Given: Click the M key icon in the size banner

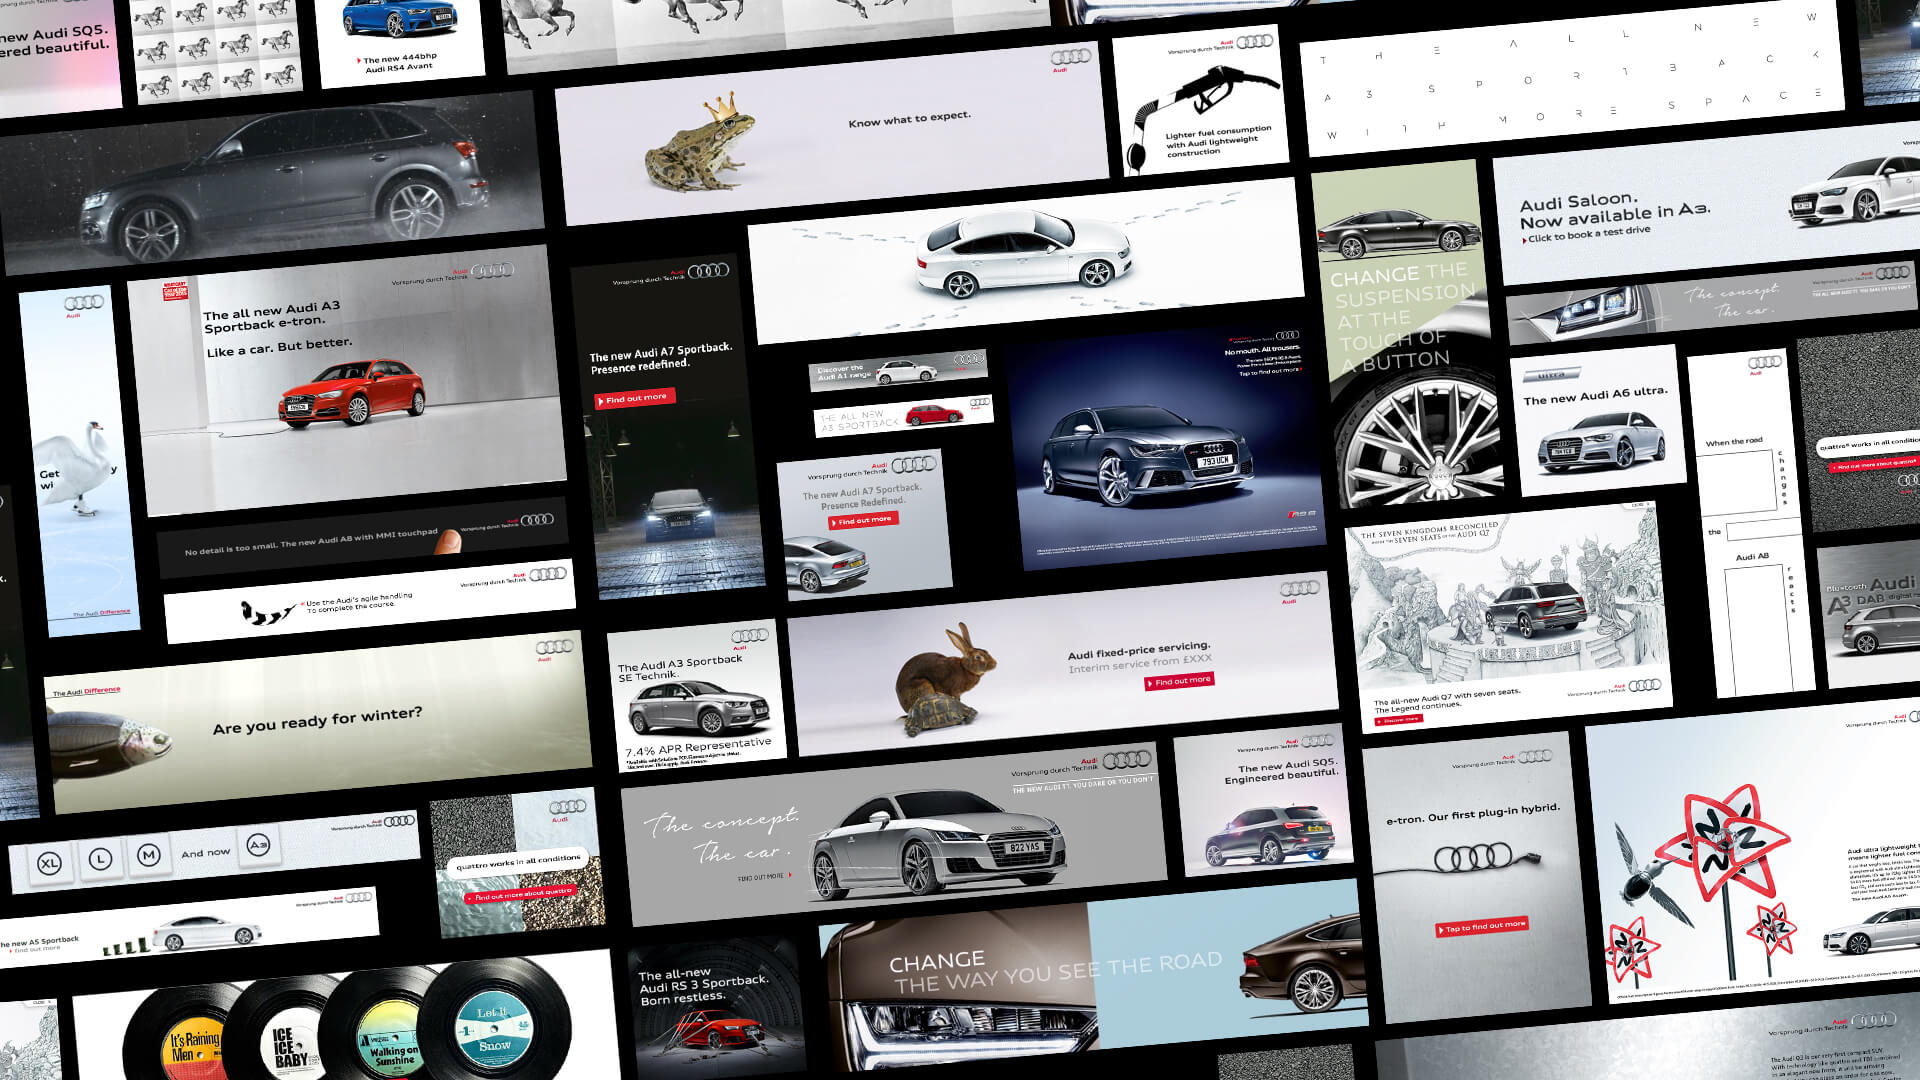Looking at the screenshot, I should pos(149,855).
